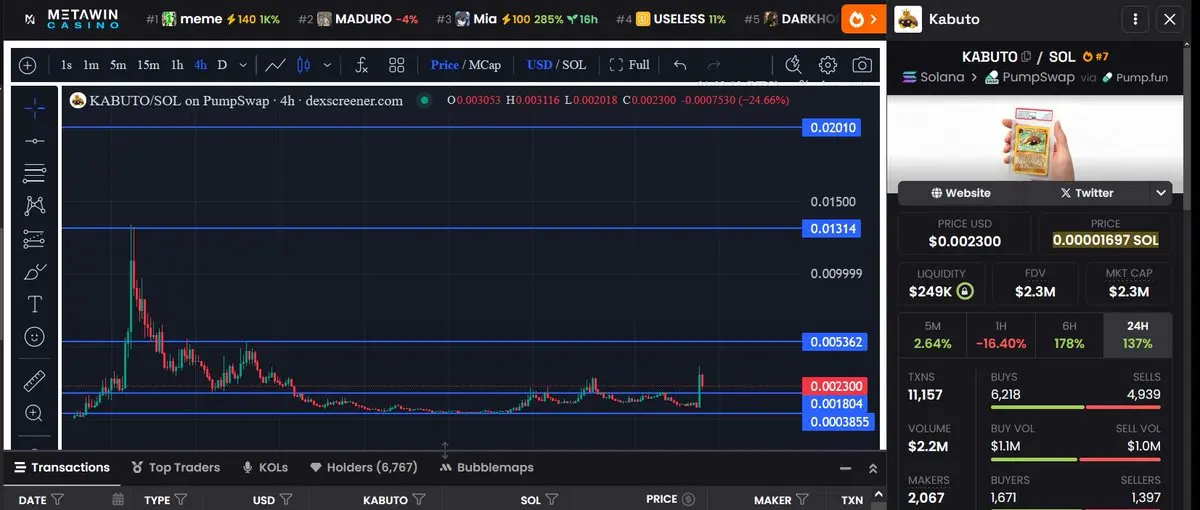1200x510 pixels.
Task: Open the Website link
Action: (961, 193)
